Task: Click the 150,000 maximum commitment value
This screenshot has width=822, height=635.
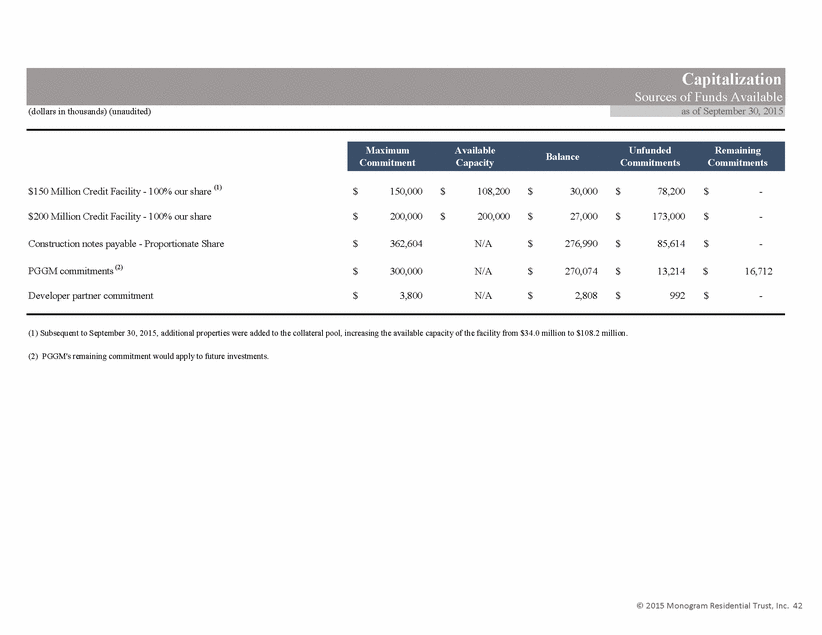Action: tap(406, 191)
